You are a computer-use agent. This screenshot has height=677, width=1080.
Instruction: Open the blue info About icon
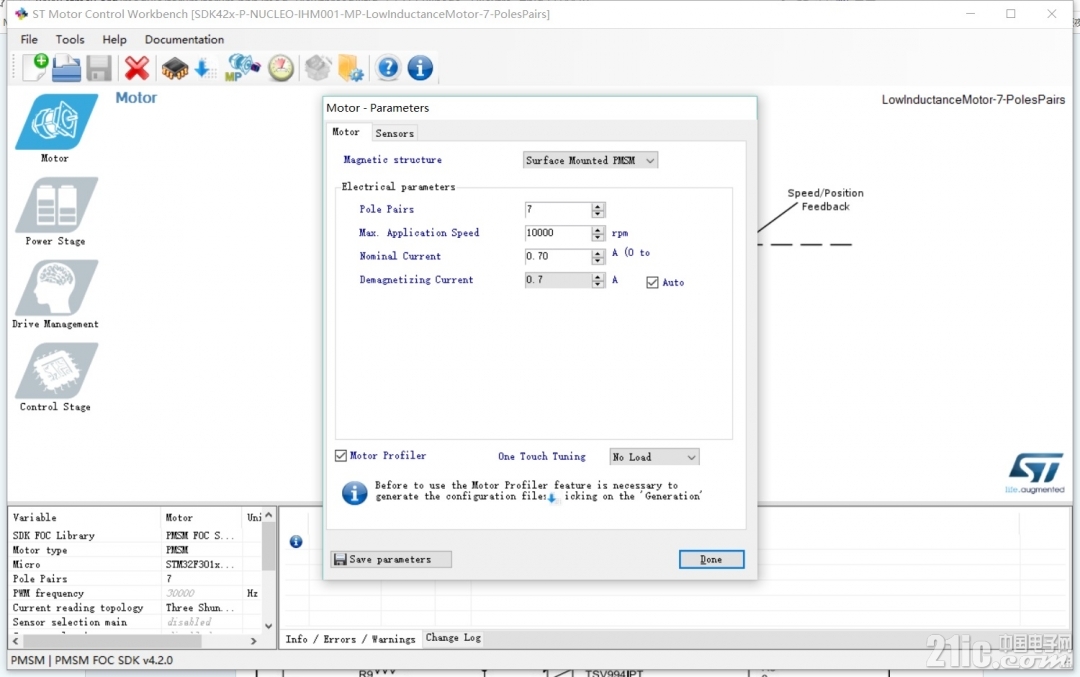[420, 67]
